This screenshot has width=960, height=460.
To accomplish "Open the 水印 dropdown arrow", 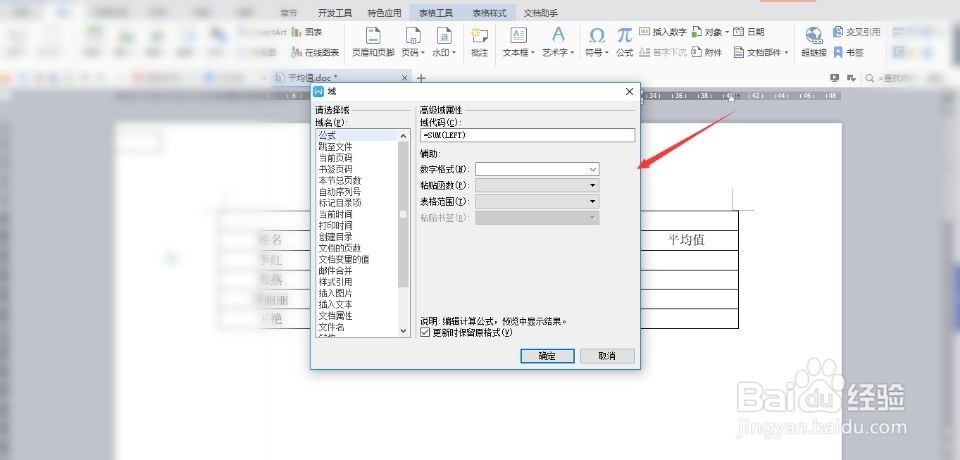I will point(454,53).
